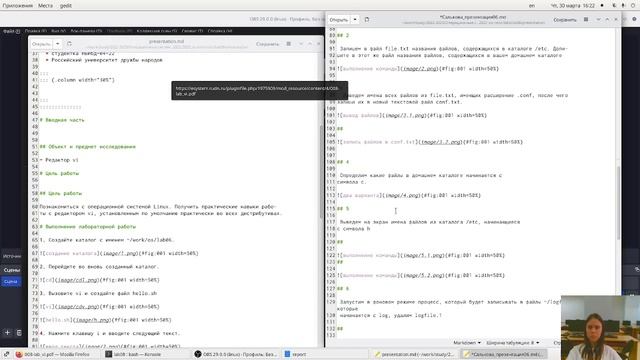Click the image/4.png link in right editor

pyautogui.click(x=402, y=195)
